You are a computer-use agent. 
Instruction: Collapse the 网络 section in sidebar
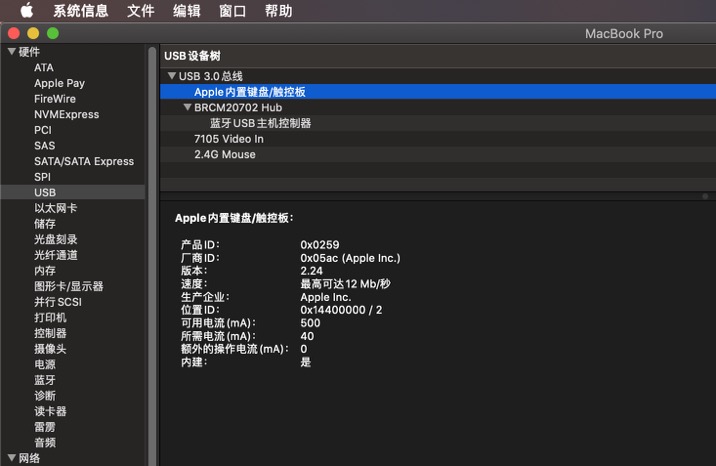[x=12, y=457]
